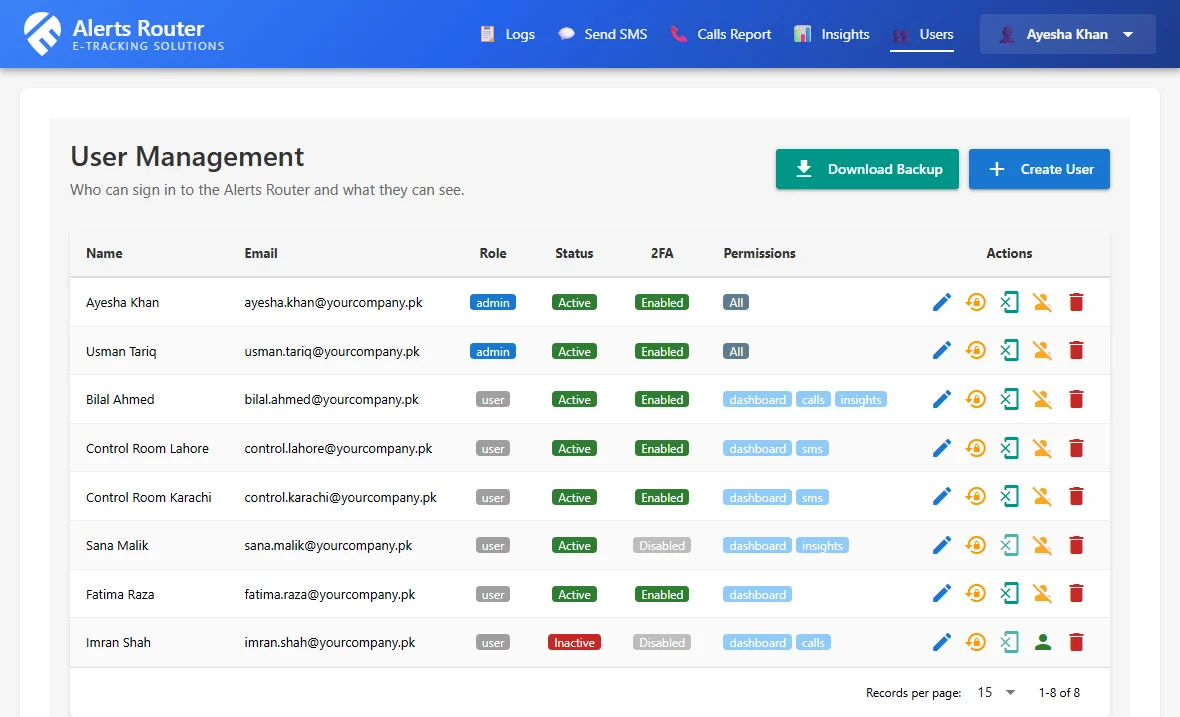Click the Status column header
The image size is (1180, 717).
coord(574,254)
